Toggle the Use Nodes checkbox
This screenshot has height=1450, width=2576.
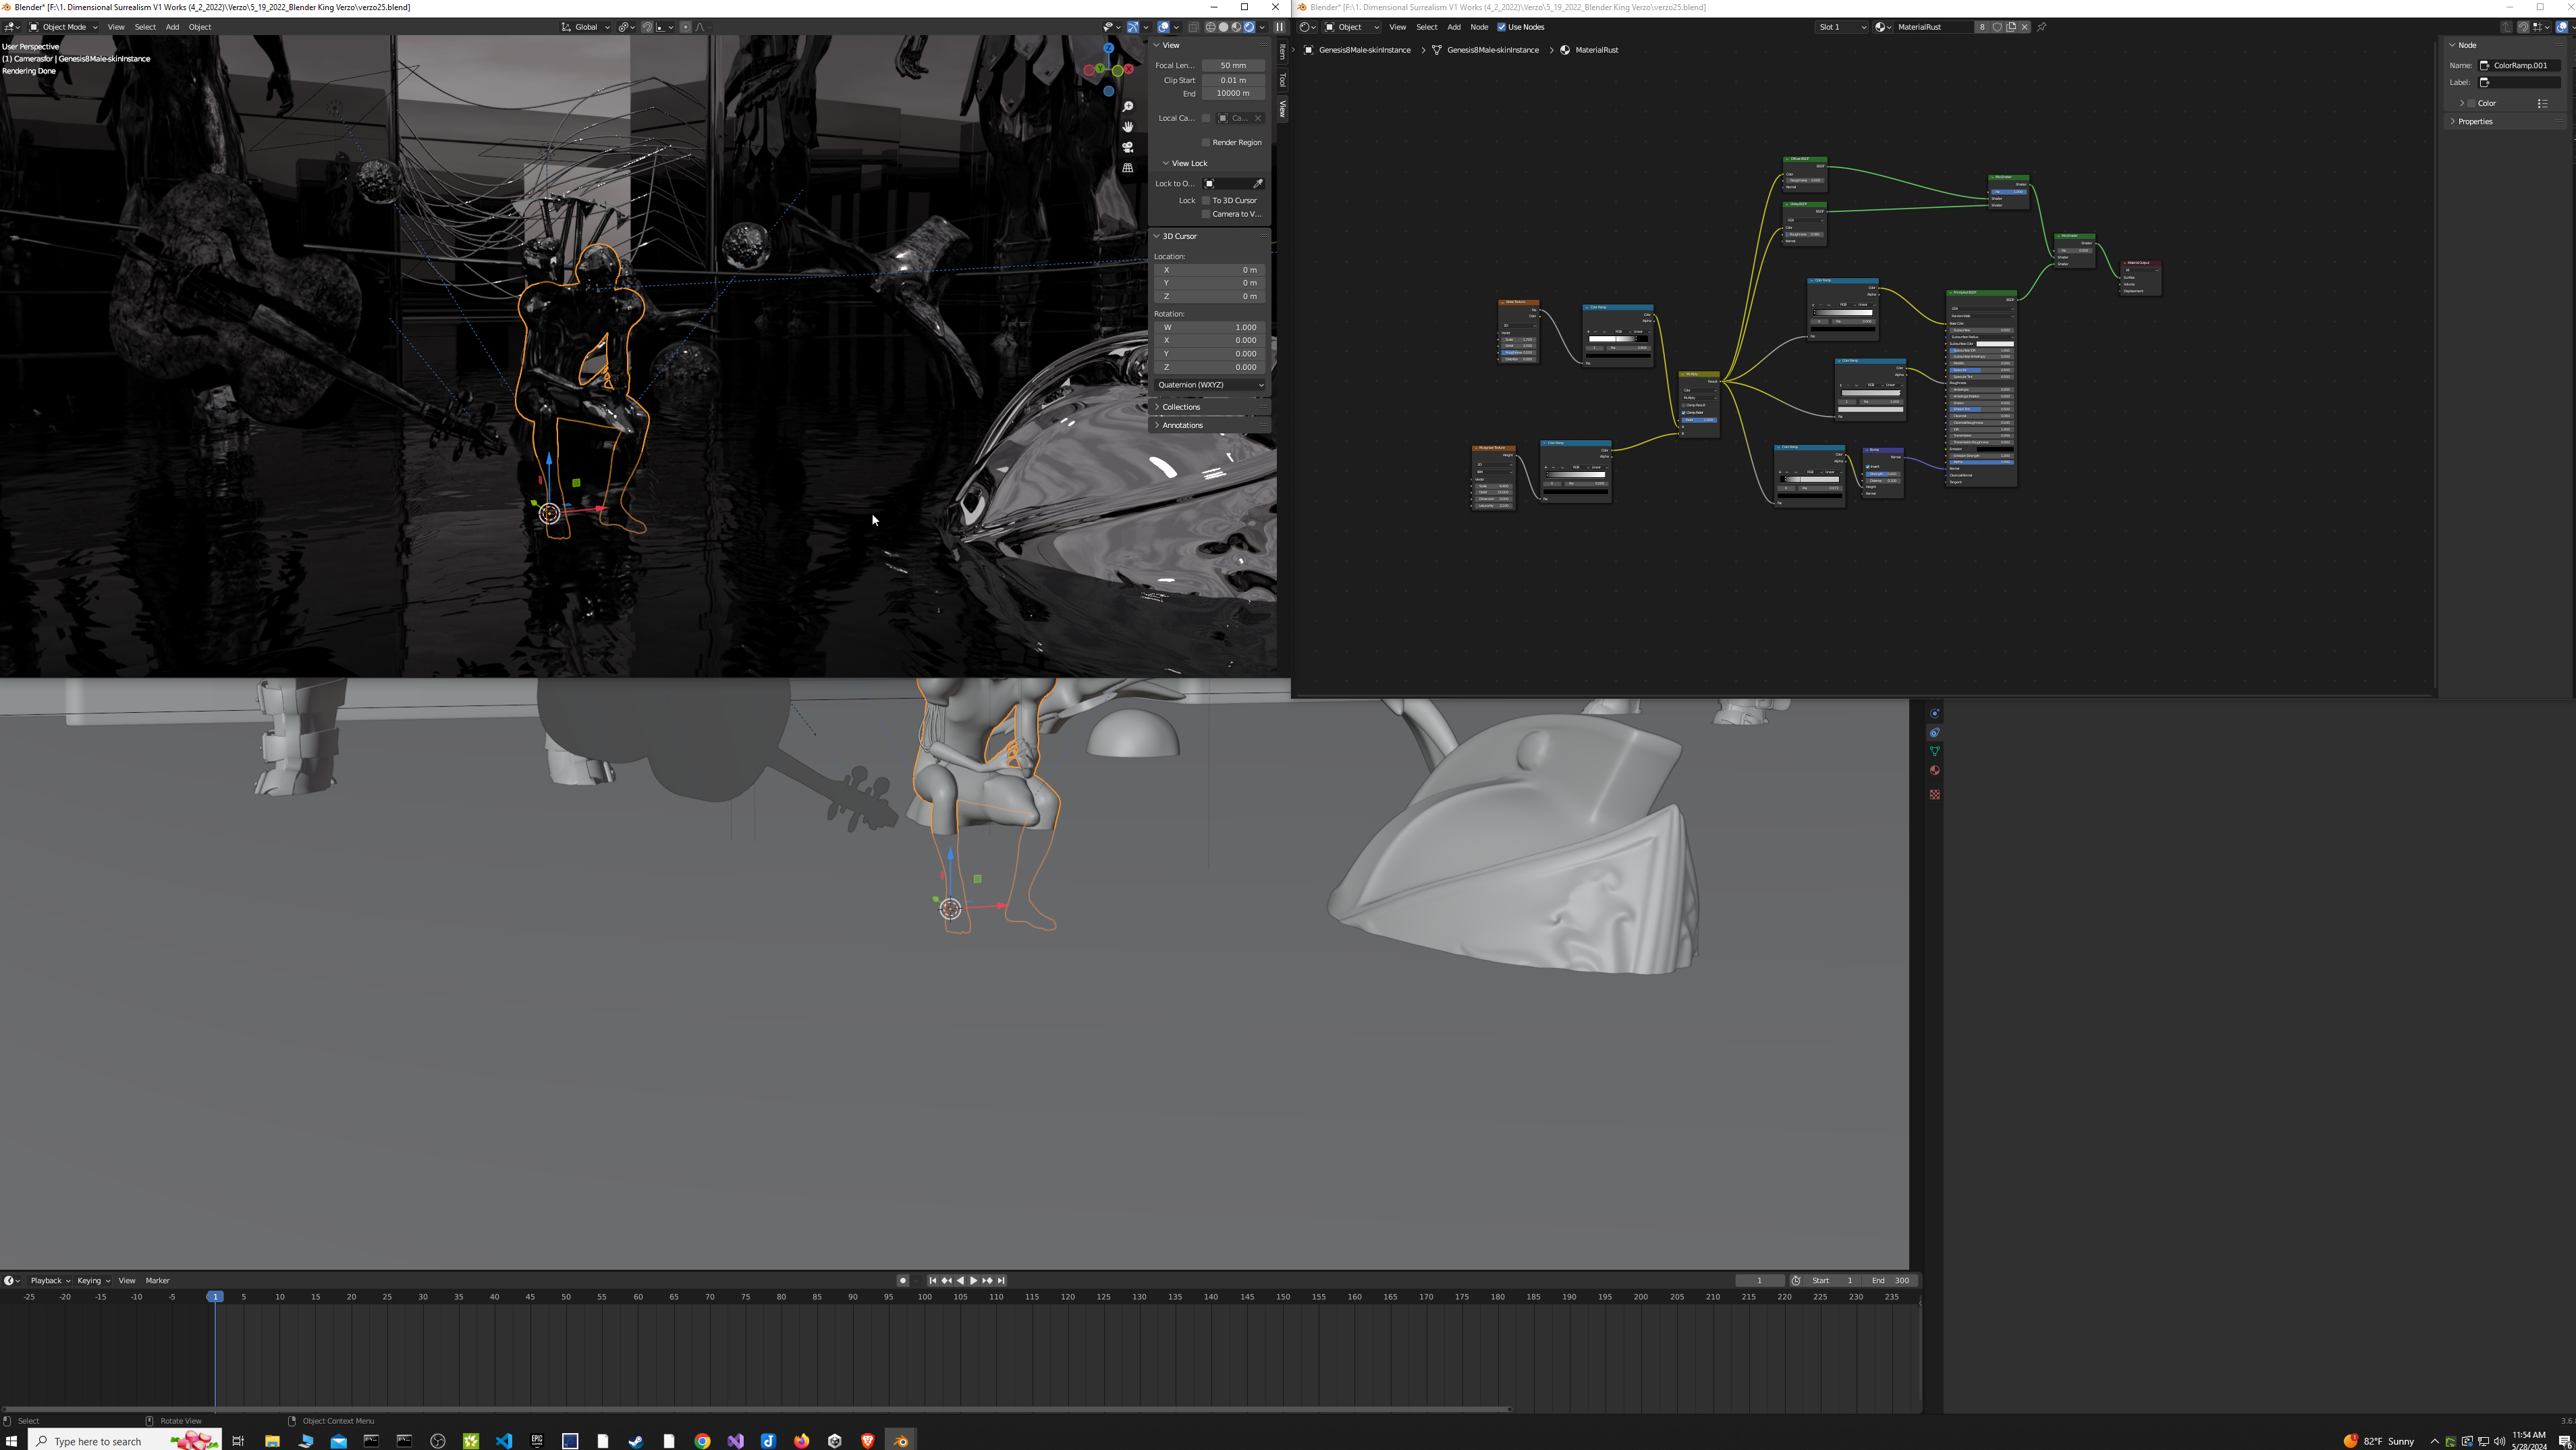click(1502, 27)
